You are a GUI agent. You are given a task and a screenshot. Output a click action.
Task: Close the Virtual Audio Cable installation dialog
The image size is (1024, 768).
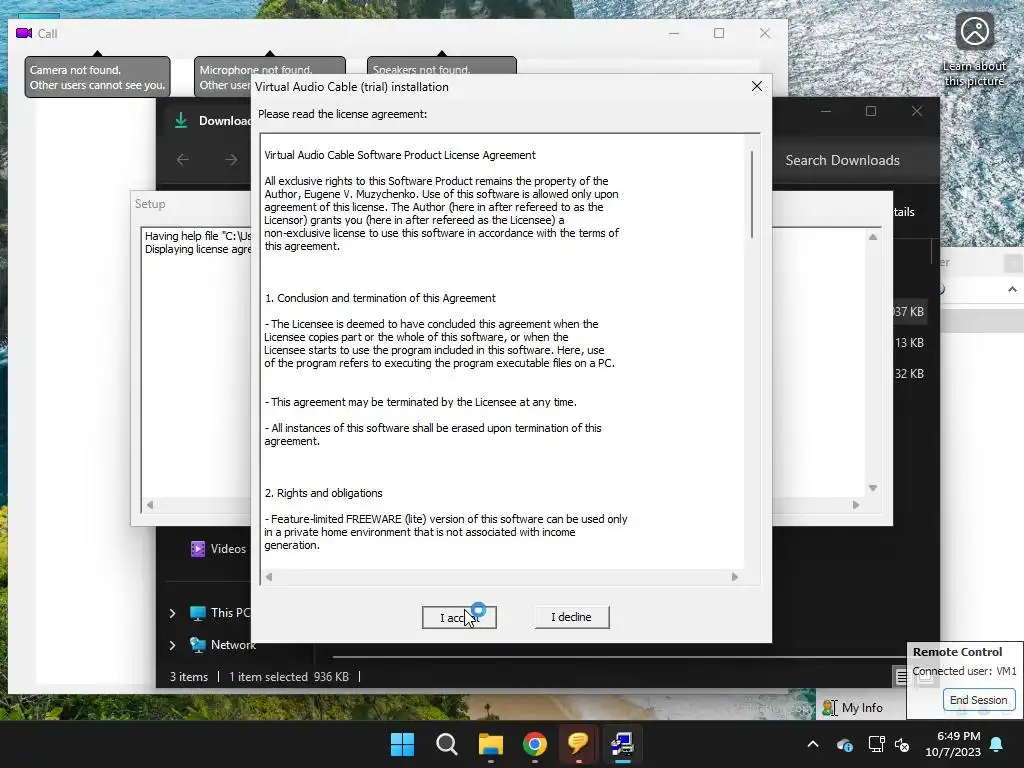coord(756,86)
